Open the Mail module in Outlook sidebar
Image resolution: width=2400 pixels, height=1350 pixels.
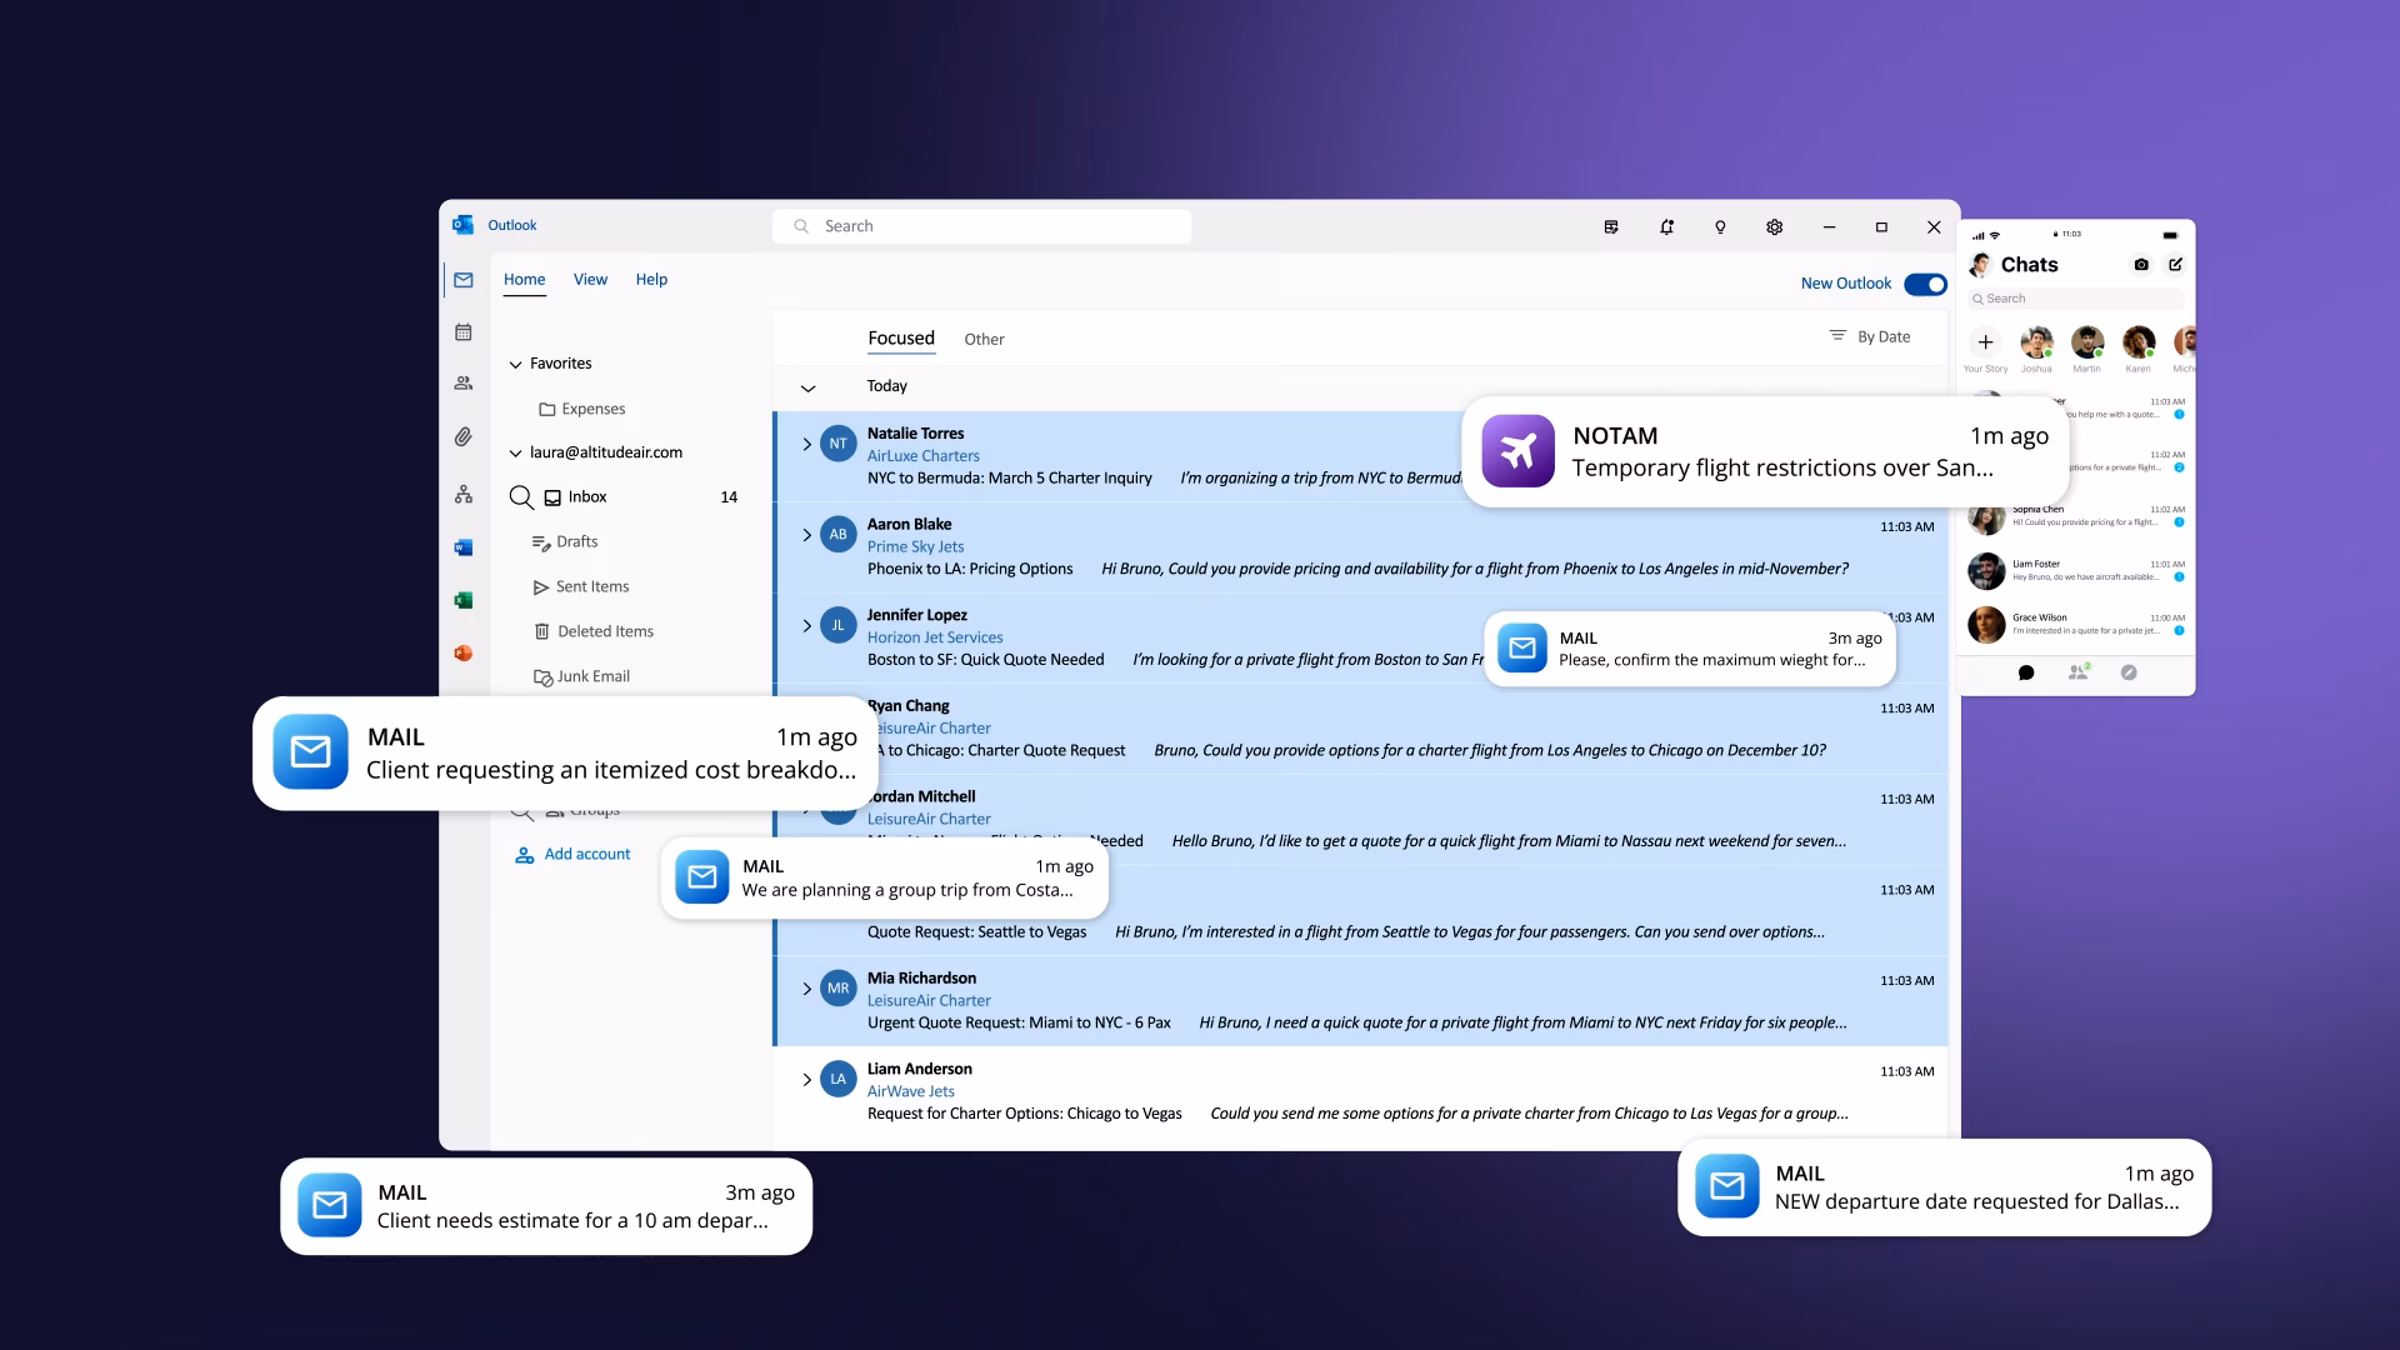[x=463, y=280]
